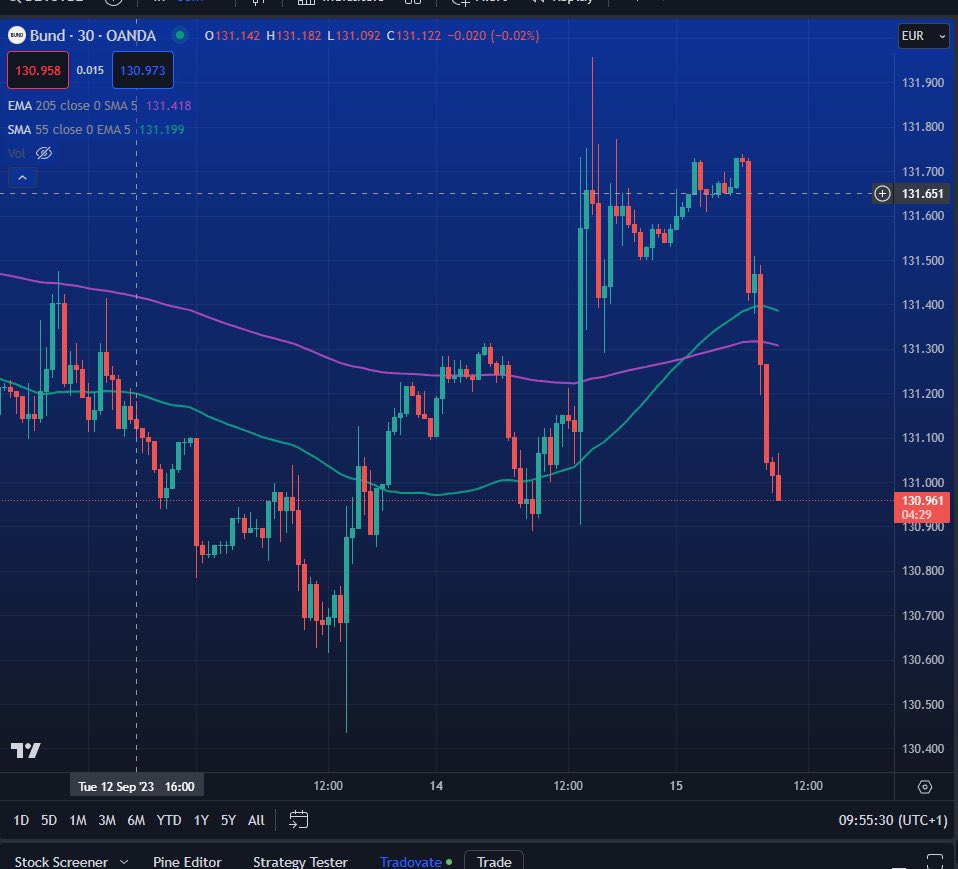Click the blue 130.973 buy button
958x869 pixels.
point(142,70)
